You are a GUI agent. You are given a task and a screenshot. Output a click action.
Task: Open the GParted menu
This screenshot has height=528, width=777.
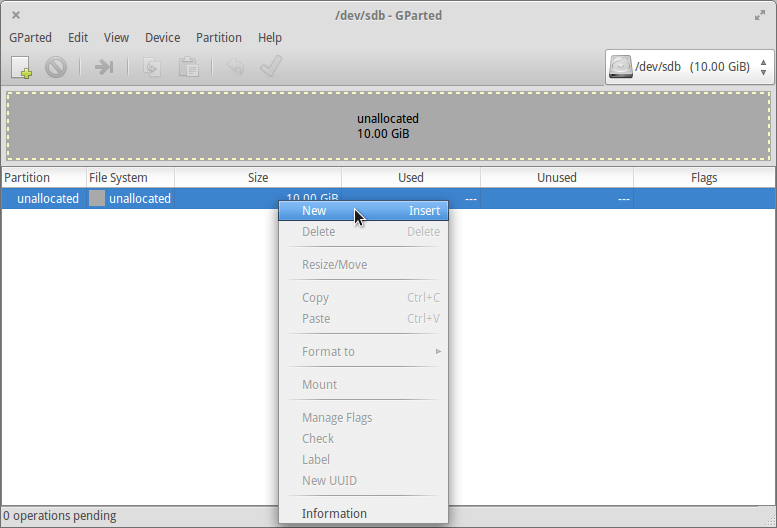pos(30,38)
